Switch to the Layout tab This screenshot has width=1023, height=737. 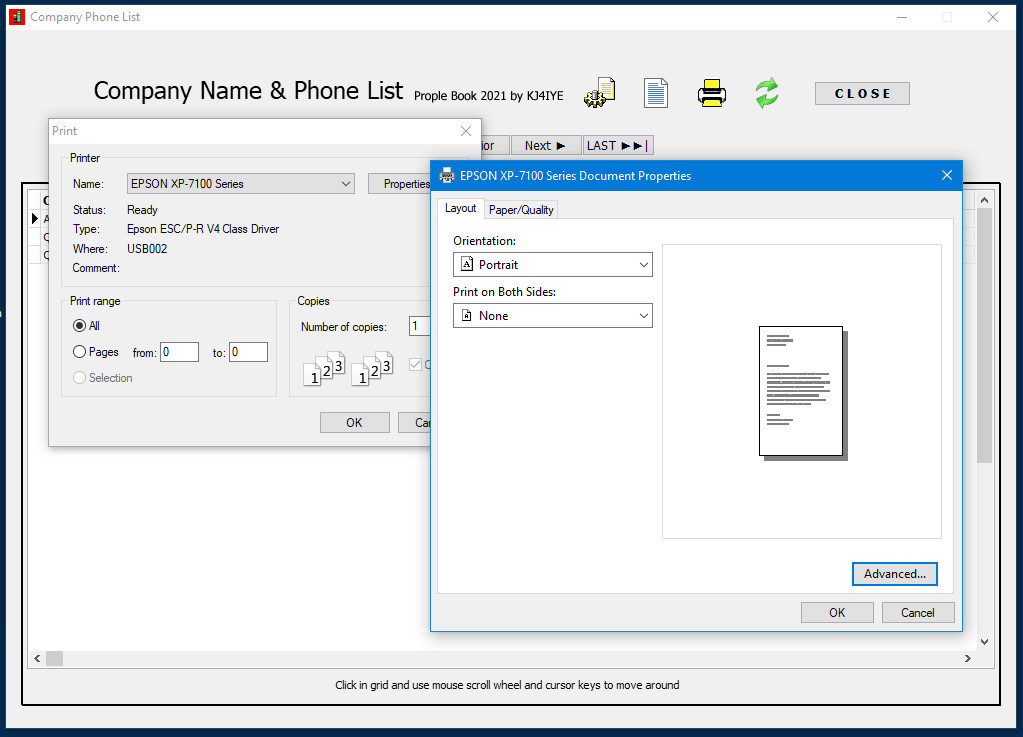[x=461, y=208]
